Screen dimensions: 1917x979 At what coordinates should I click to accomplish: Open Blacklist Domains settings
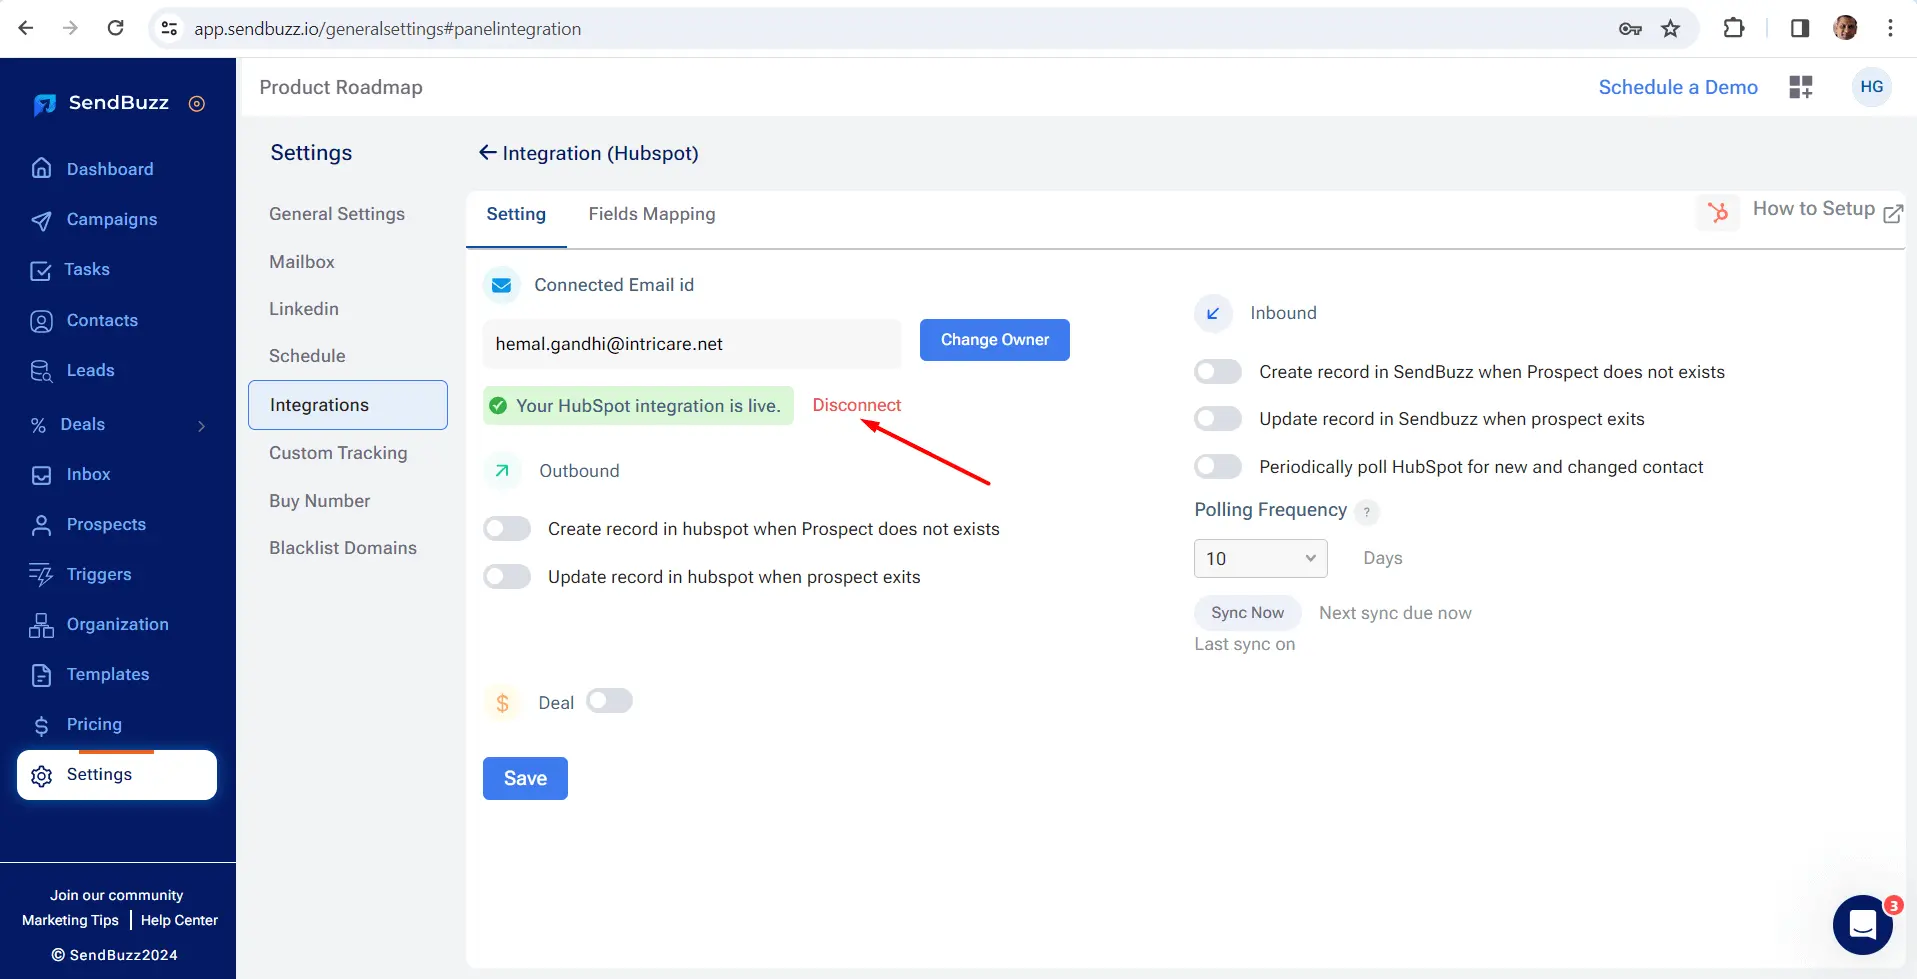(343, 548)
